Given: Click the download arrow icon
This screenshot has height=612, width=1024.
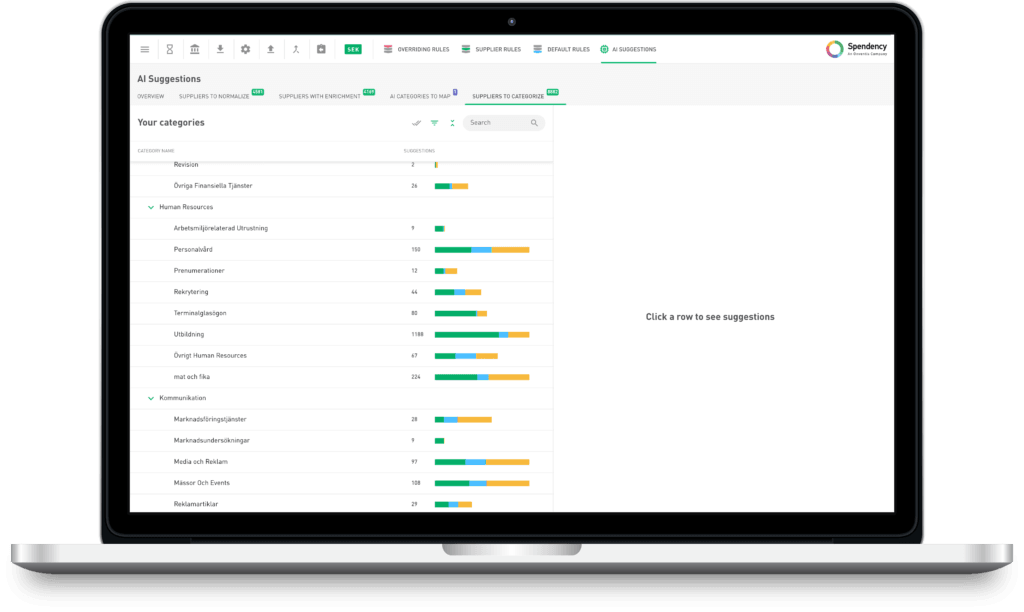Looking at the screenshot, I should point(220,49).
